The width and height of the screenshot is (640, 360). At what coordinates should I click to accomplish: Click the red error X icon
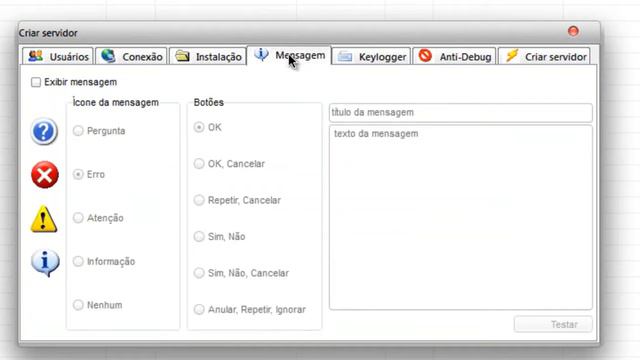(44, 175)
